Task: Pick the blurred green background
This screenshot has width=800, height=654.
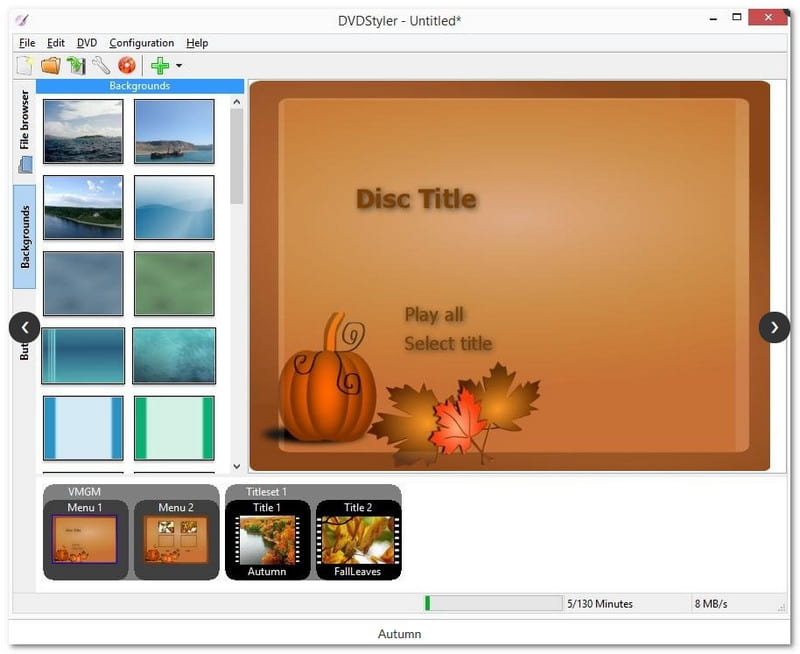Action: point(174,284)
